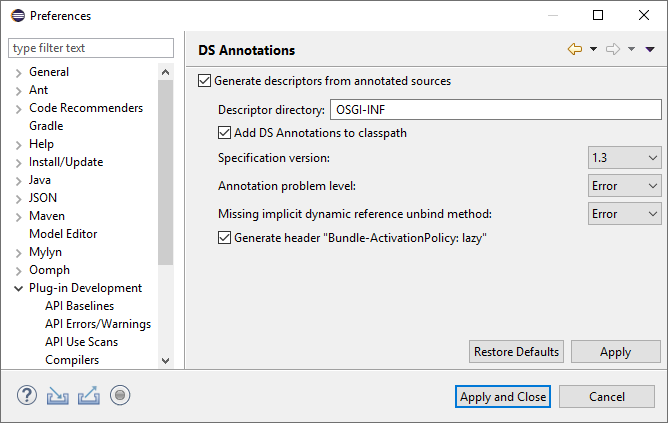Open the Specification version 1.3 dropdown
This screenshot has width=668, height=423.
(625, 158)
